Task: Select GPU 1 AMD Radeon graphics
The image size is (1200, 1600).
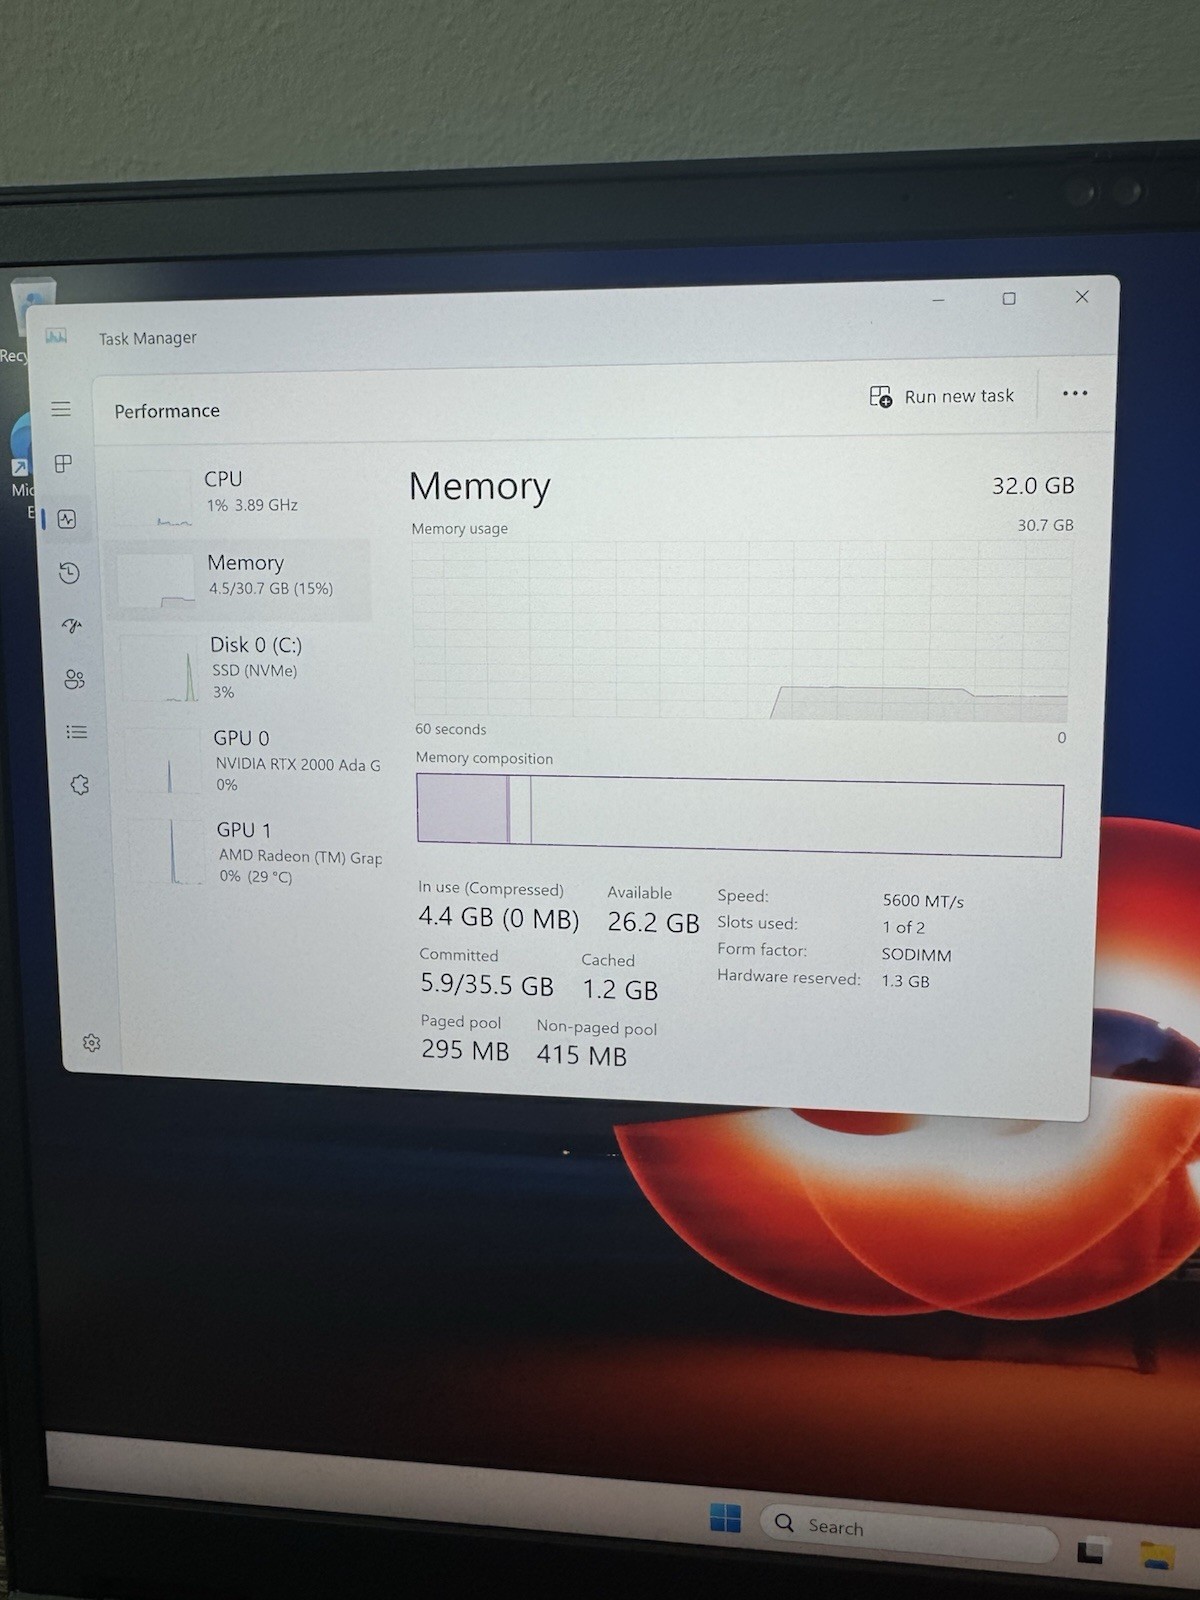Action: 254,852
